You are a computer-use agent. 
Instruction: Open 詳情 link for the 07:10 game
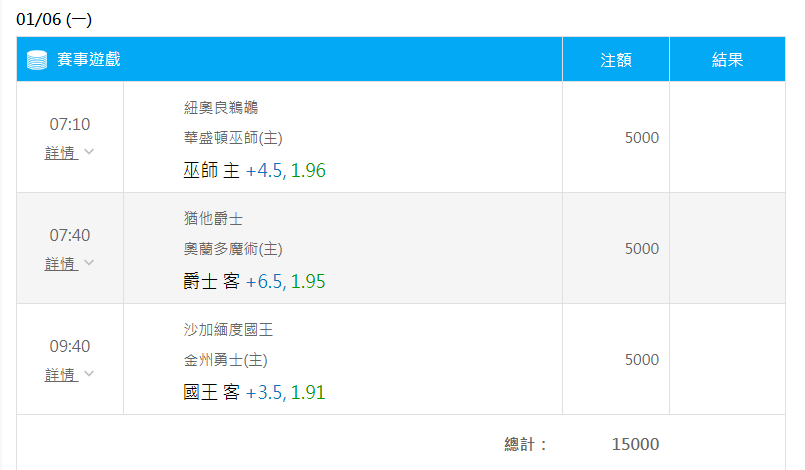point(61,152)
